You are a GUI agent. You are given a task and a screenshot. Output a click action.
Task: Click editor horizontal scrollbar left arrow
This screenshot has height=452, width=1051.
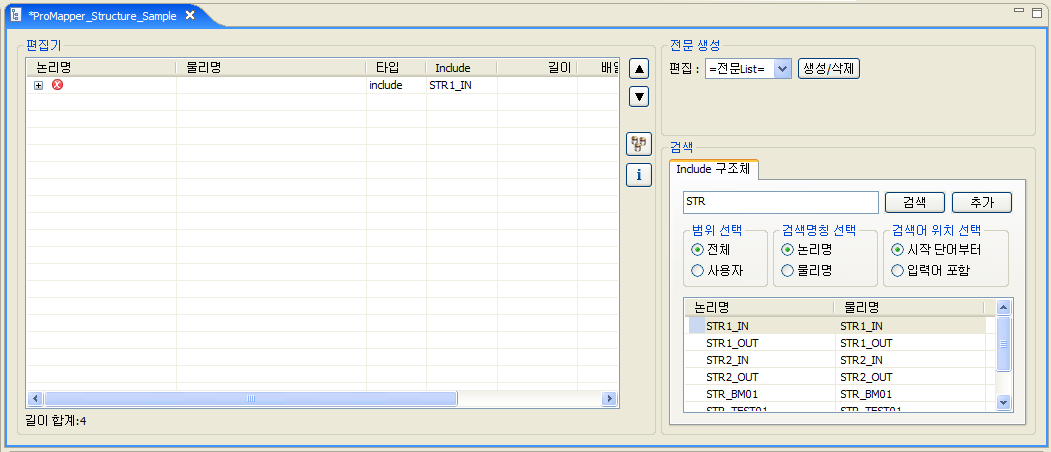click(x=35, y=398)
